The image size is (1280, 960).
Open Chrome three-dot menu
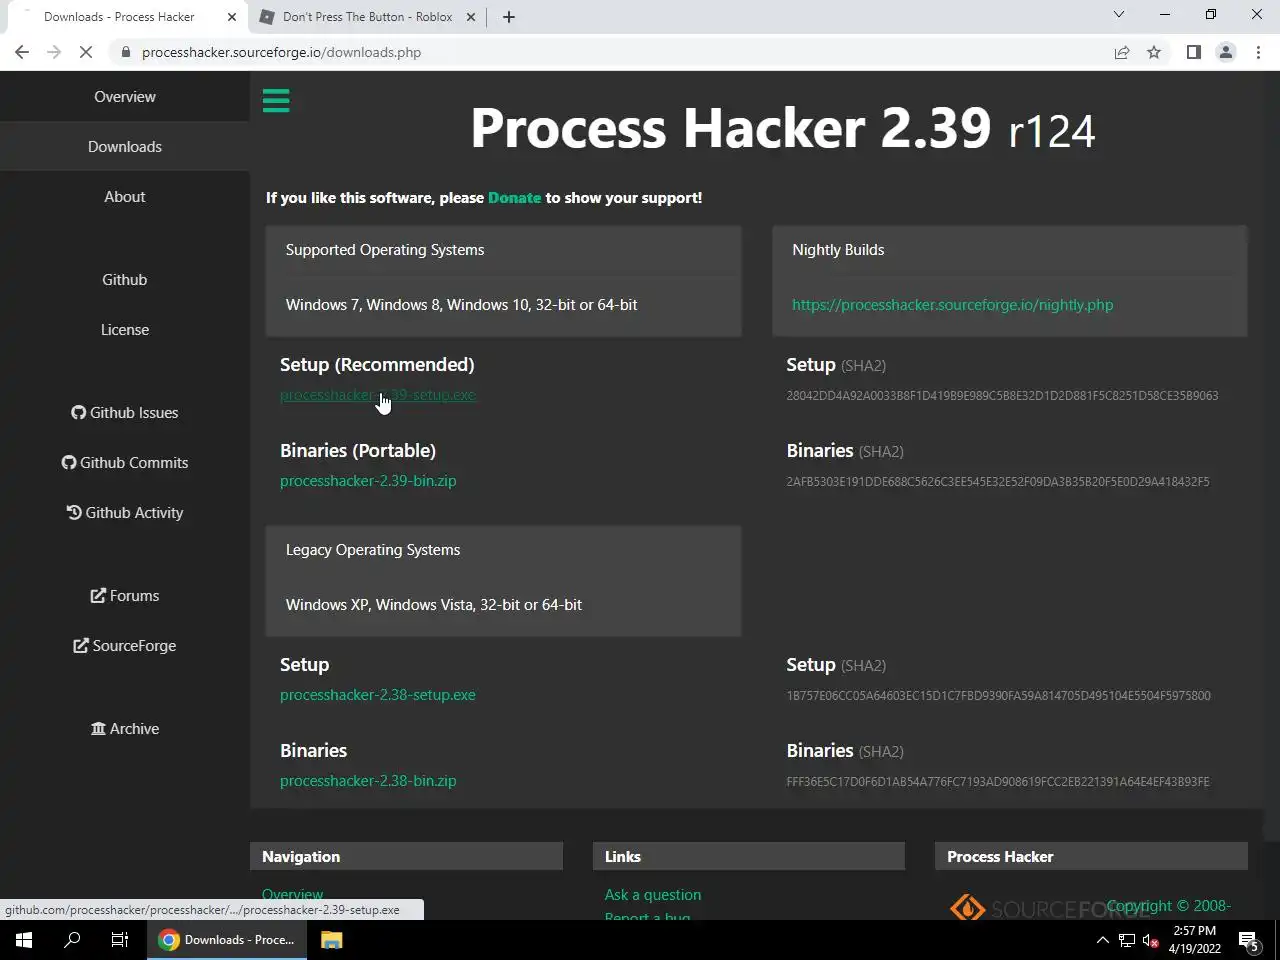(x=1258, y=52)
